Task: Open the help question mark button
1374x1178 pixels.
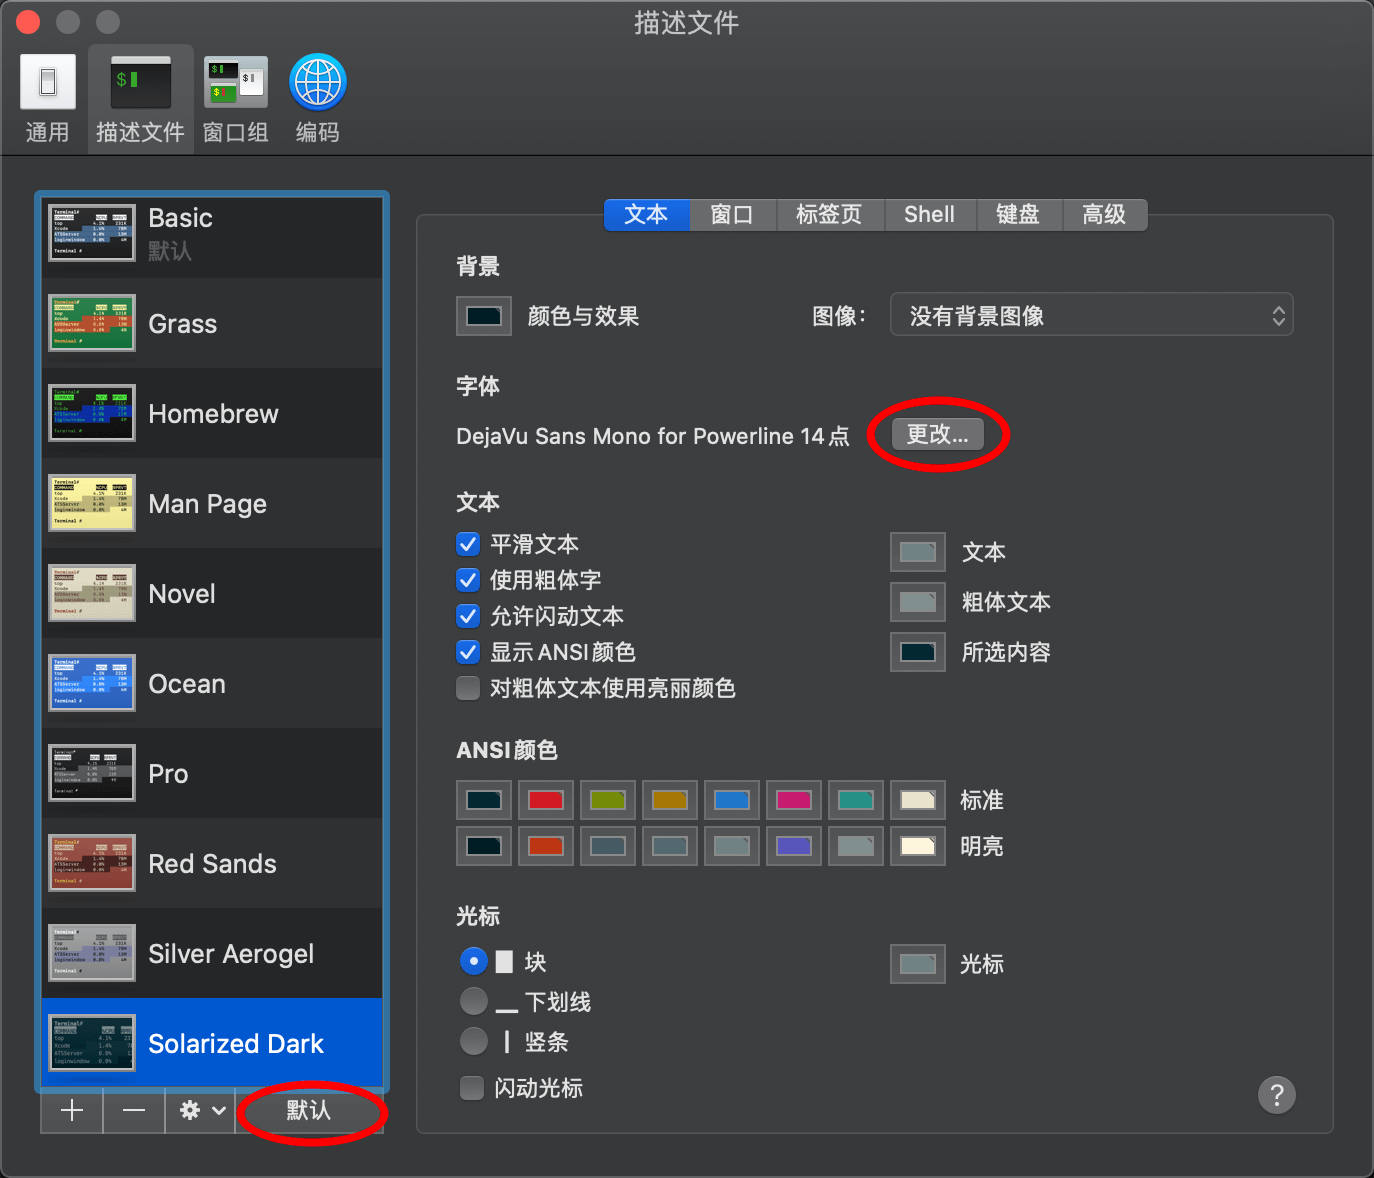Action: tap(1276, 1095)
